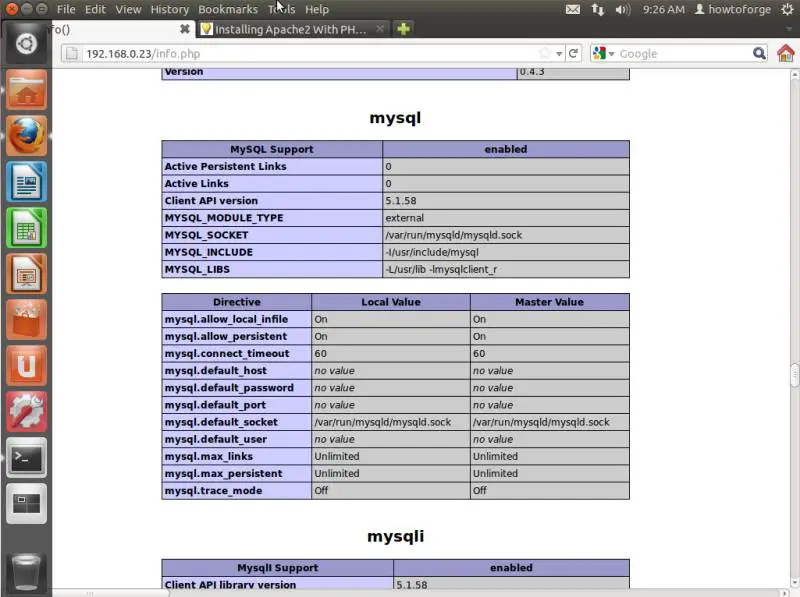Open Ubuntu Software Center shopping bag icon
The image size is (800, 597).
tap(27, 320)
